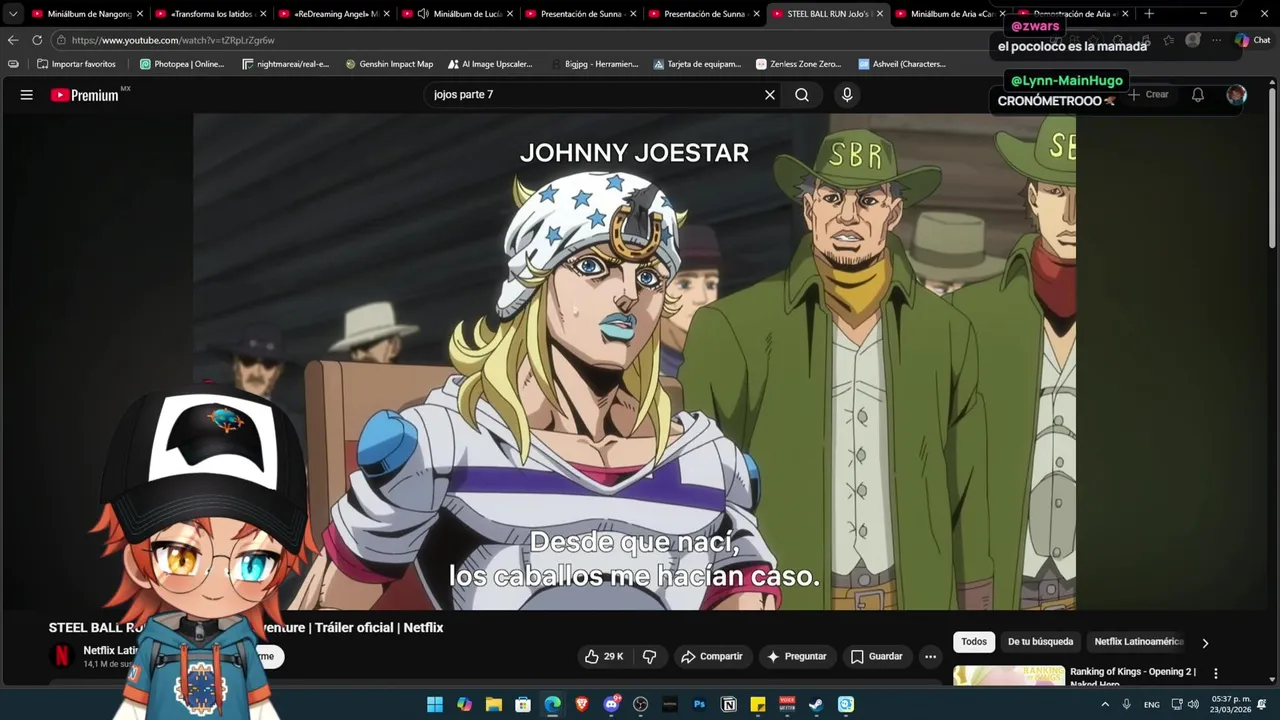Open "Asheil (Characters..." bookmark
1280x720 pixels.
pos(901,64)
